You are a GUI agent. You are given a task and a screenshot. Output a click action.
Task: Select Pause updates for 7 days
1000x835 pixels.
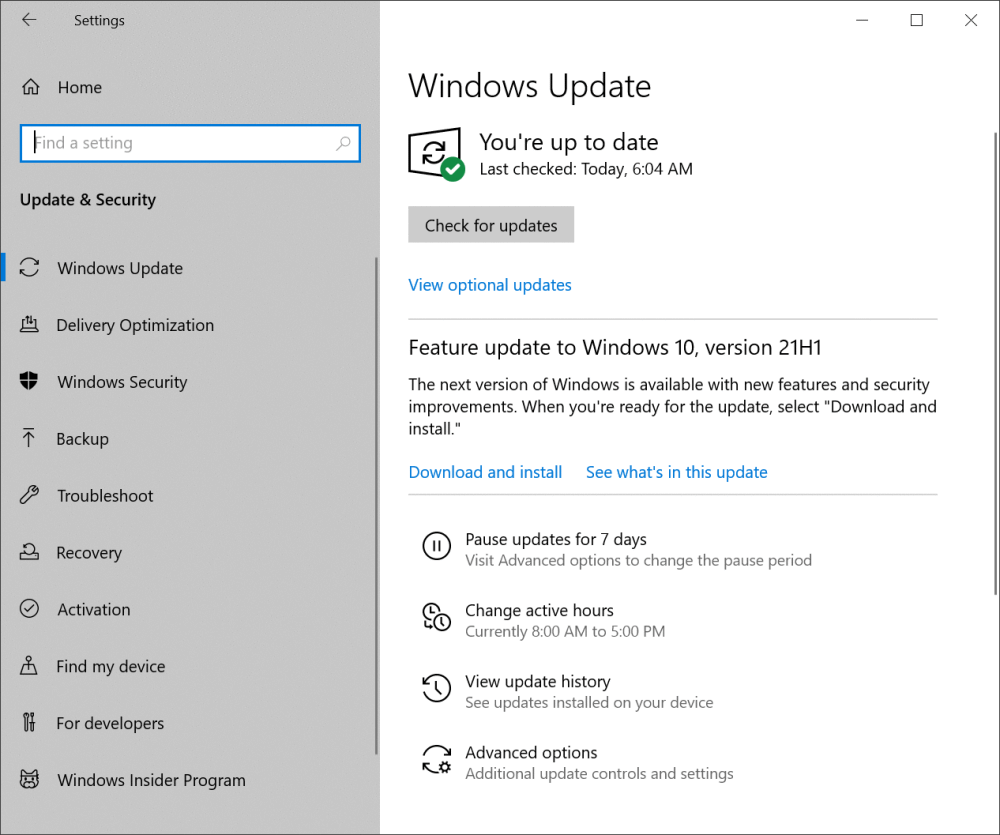tap(555, 539)
